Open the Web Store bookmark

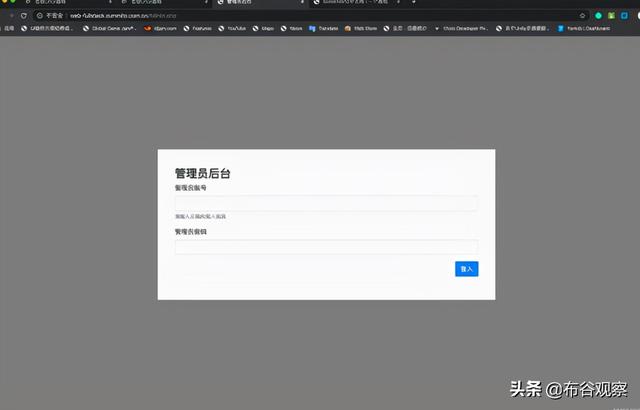(361, 28)
